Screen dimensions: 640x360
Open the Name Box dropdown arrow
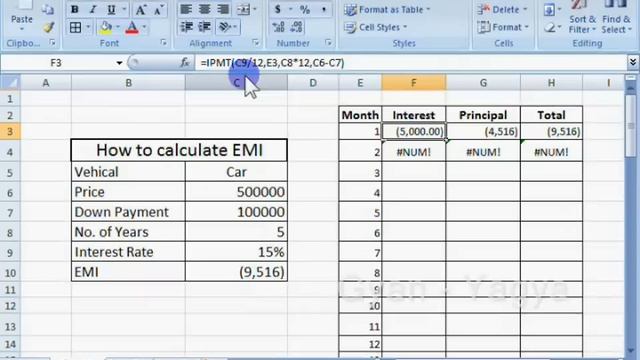119,63
